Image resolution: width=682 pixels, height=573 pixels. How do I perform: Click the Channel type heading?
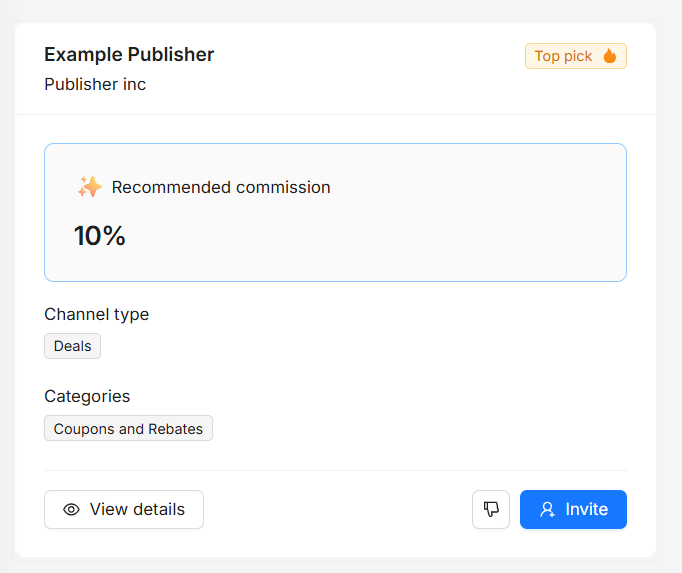click(97, 315)
